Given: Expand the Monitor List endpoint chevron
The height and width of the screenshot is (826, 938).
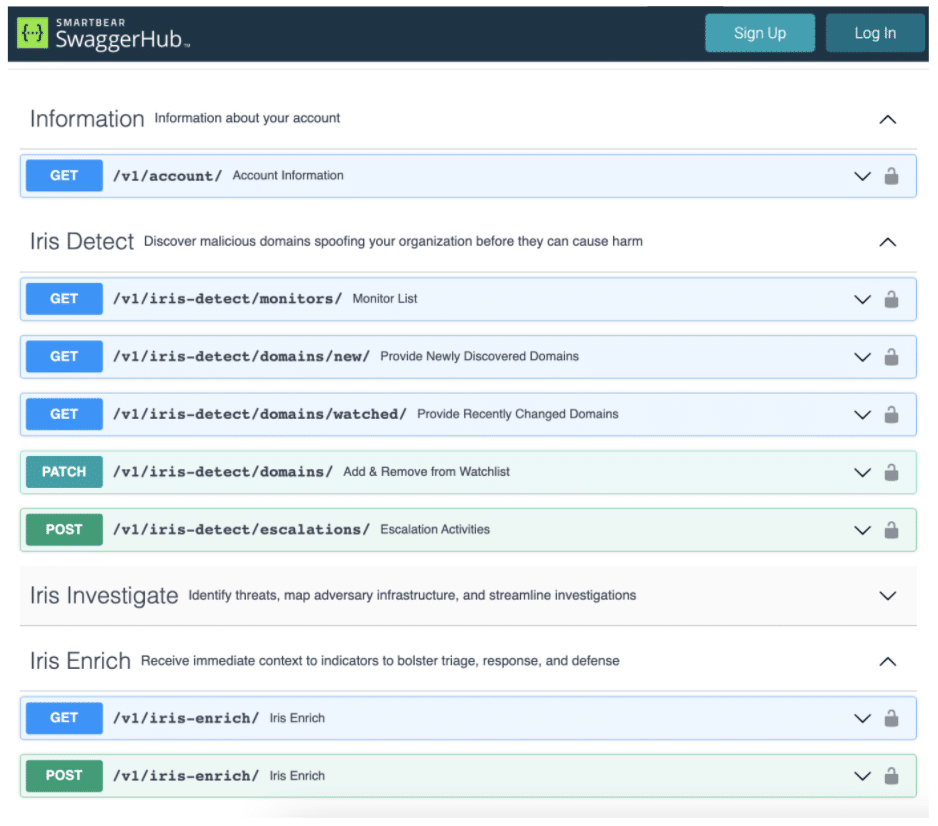Looking at the screenshot, I should [x=862, y=299].
